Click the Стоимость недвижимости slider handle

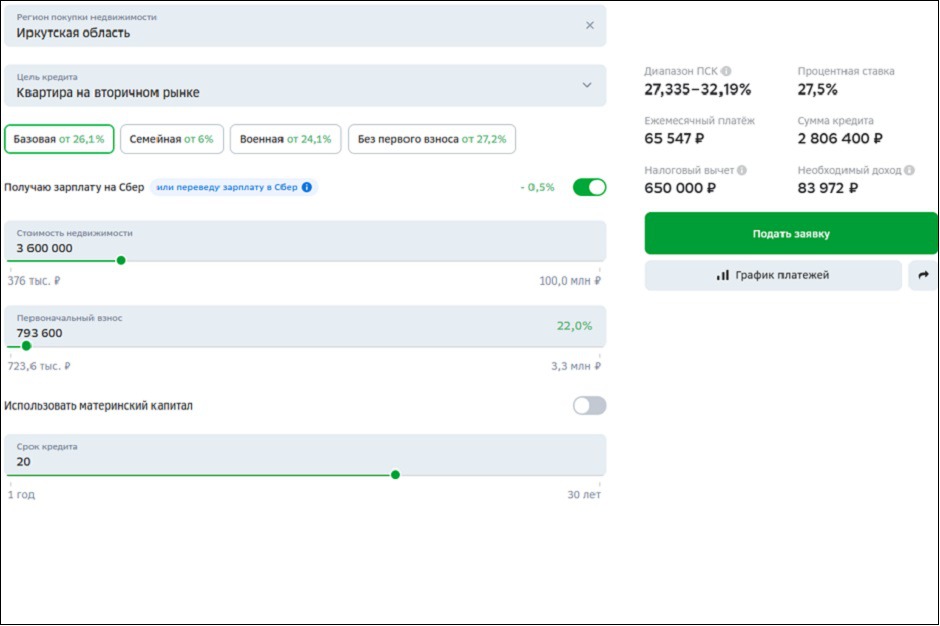121,261
